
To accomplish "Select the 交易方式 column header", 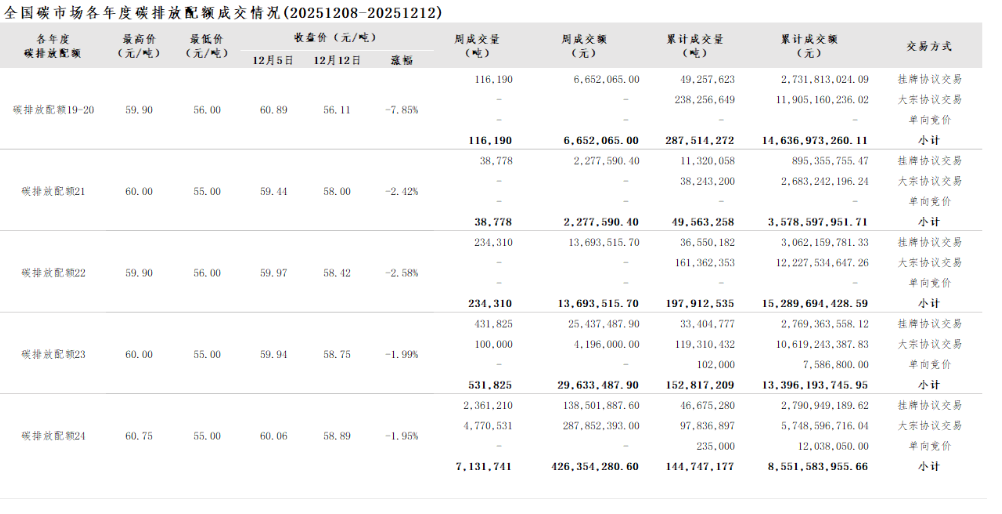I will pyautogui.click(x=929, y=46).
